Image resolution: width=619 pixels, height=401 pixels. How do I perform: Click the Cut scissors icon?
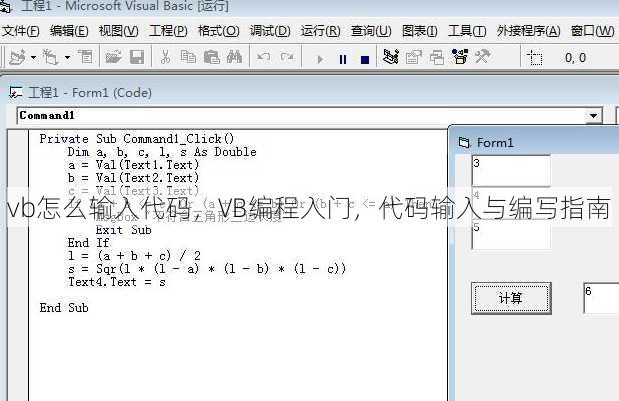165,58
